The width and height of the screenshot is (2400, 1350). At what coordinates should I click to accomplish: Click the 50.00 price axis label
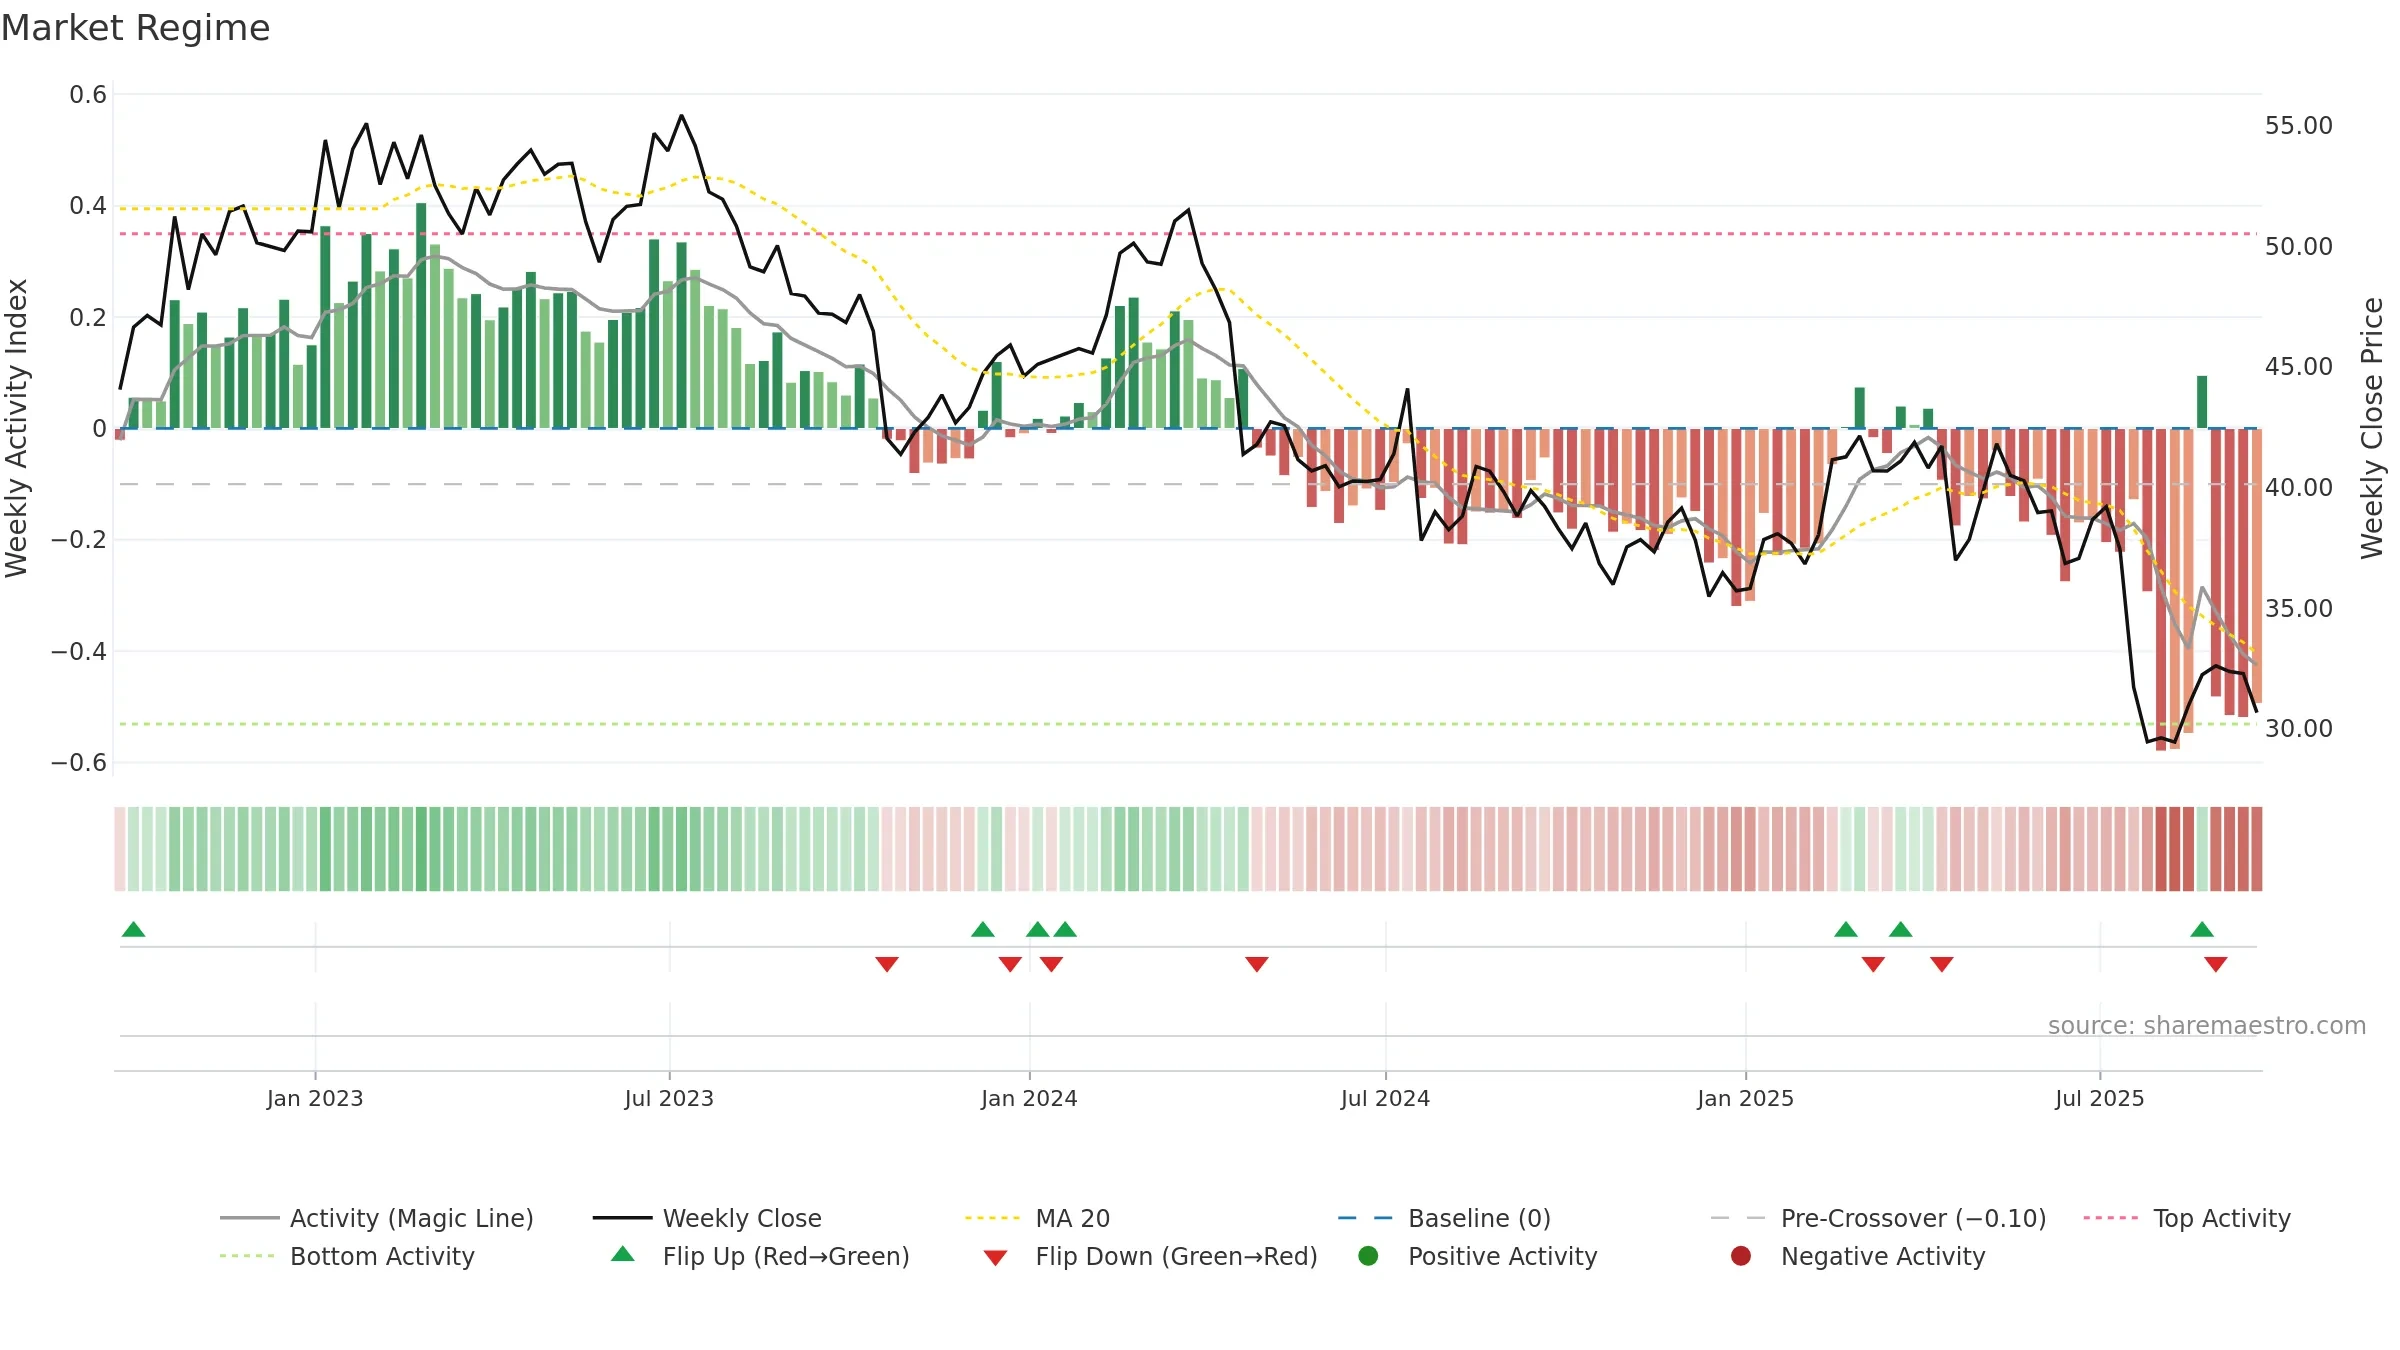point(2298,246)
